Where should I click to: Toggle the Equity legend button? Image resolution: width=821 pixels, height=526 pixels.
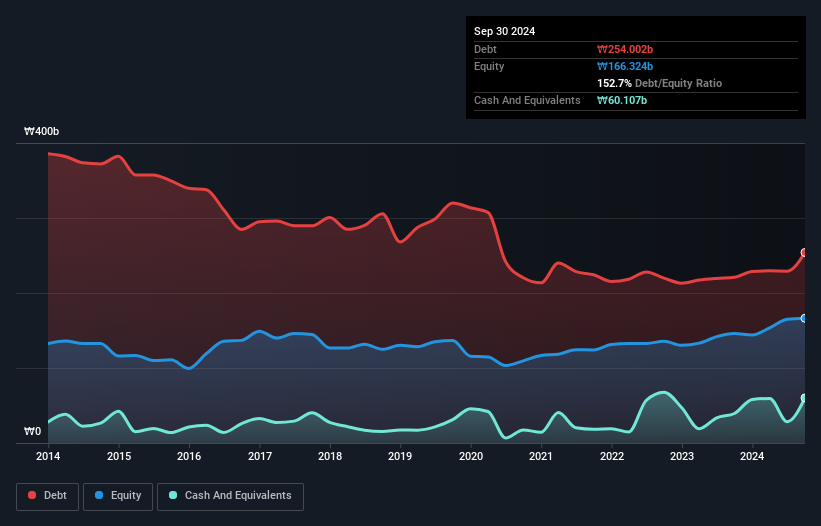(x=118, y=496)
